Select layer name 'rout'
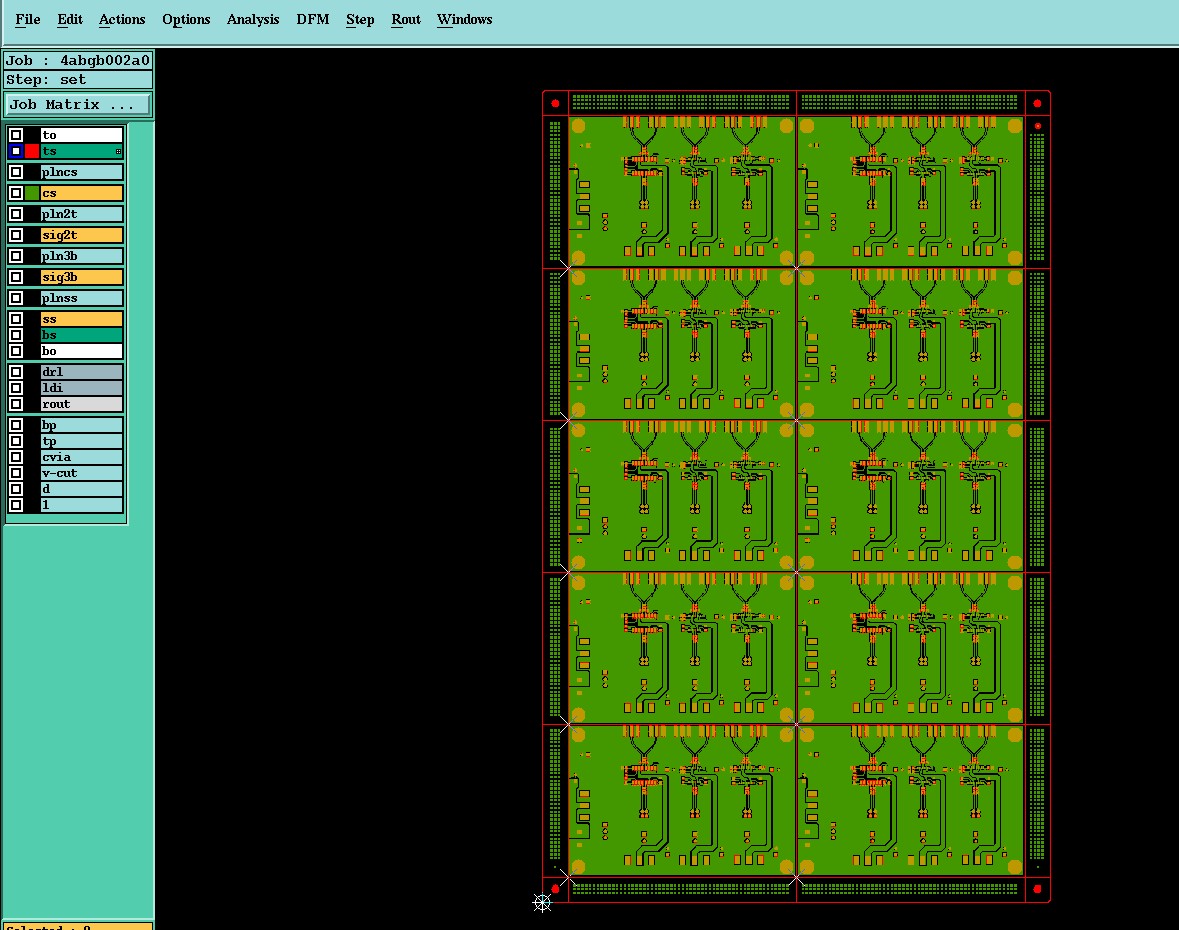1179x930 pixels. (81, 404)
